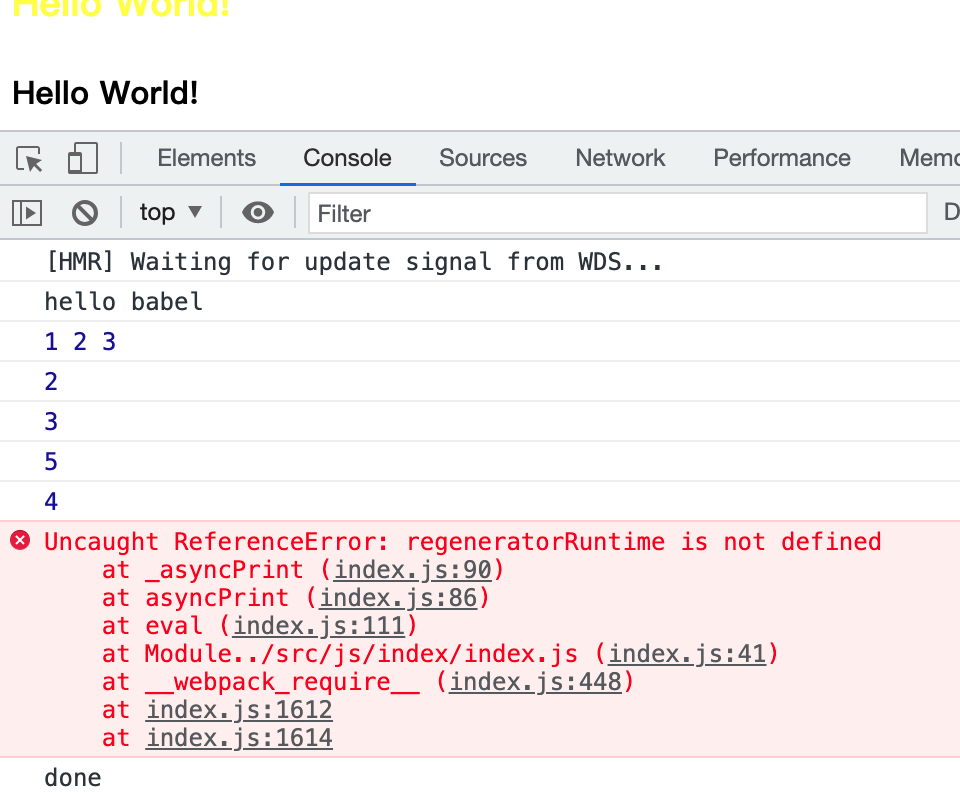Click the 'hello babel' log line

[124, 302]
